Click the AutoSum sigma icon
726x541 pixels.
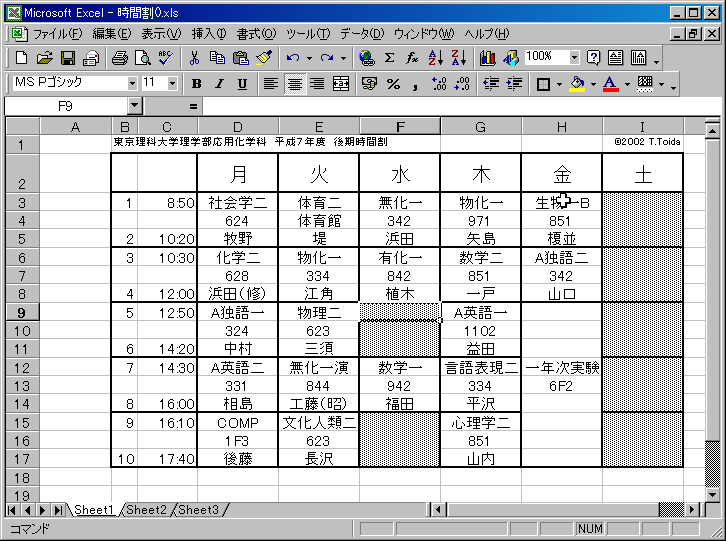pyautogui.click(x=390, y=58)
